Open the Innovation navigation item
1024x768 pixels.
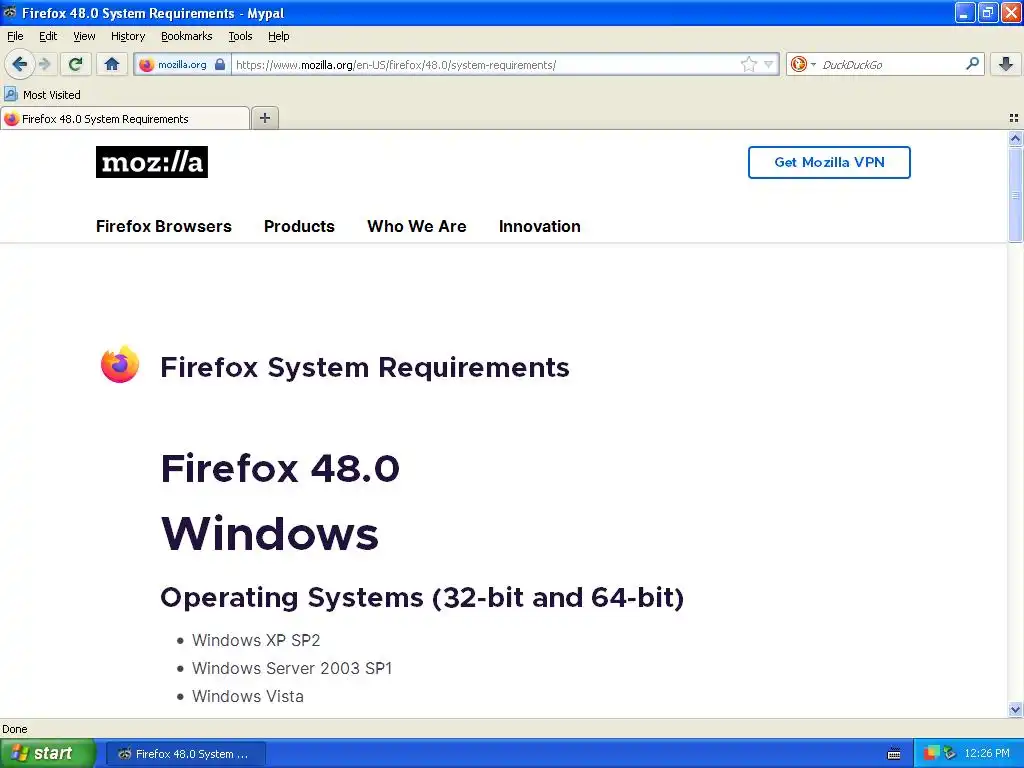539,226
